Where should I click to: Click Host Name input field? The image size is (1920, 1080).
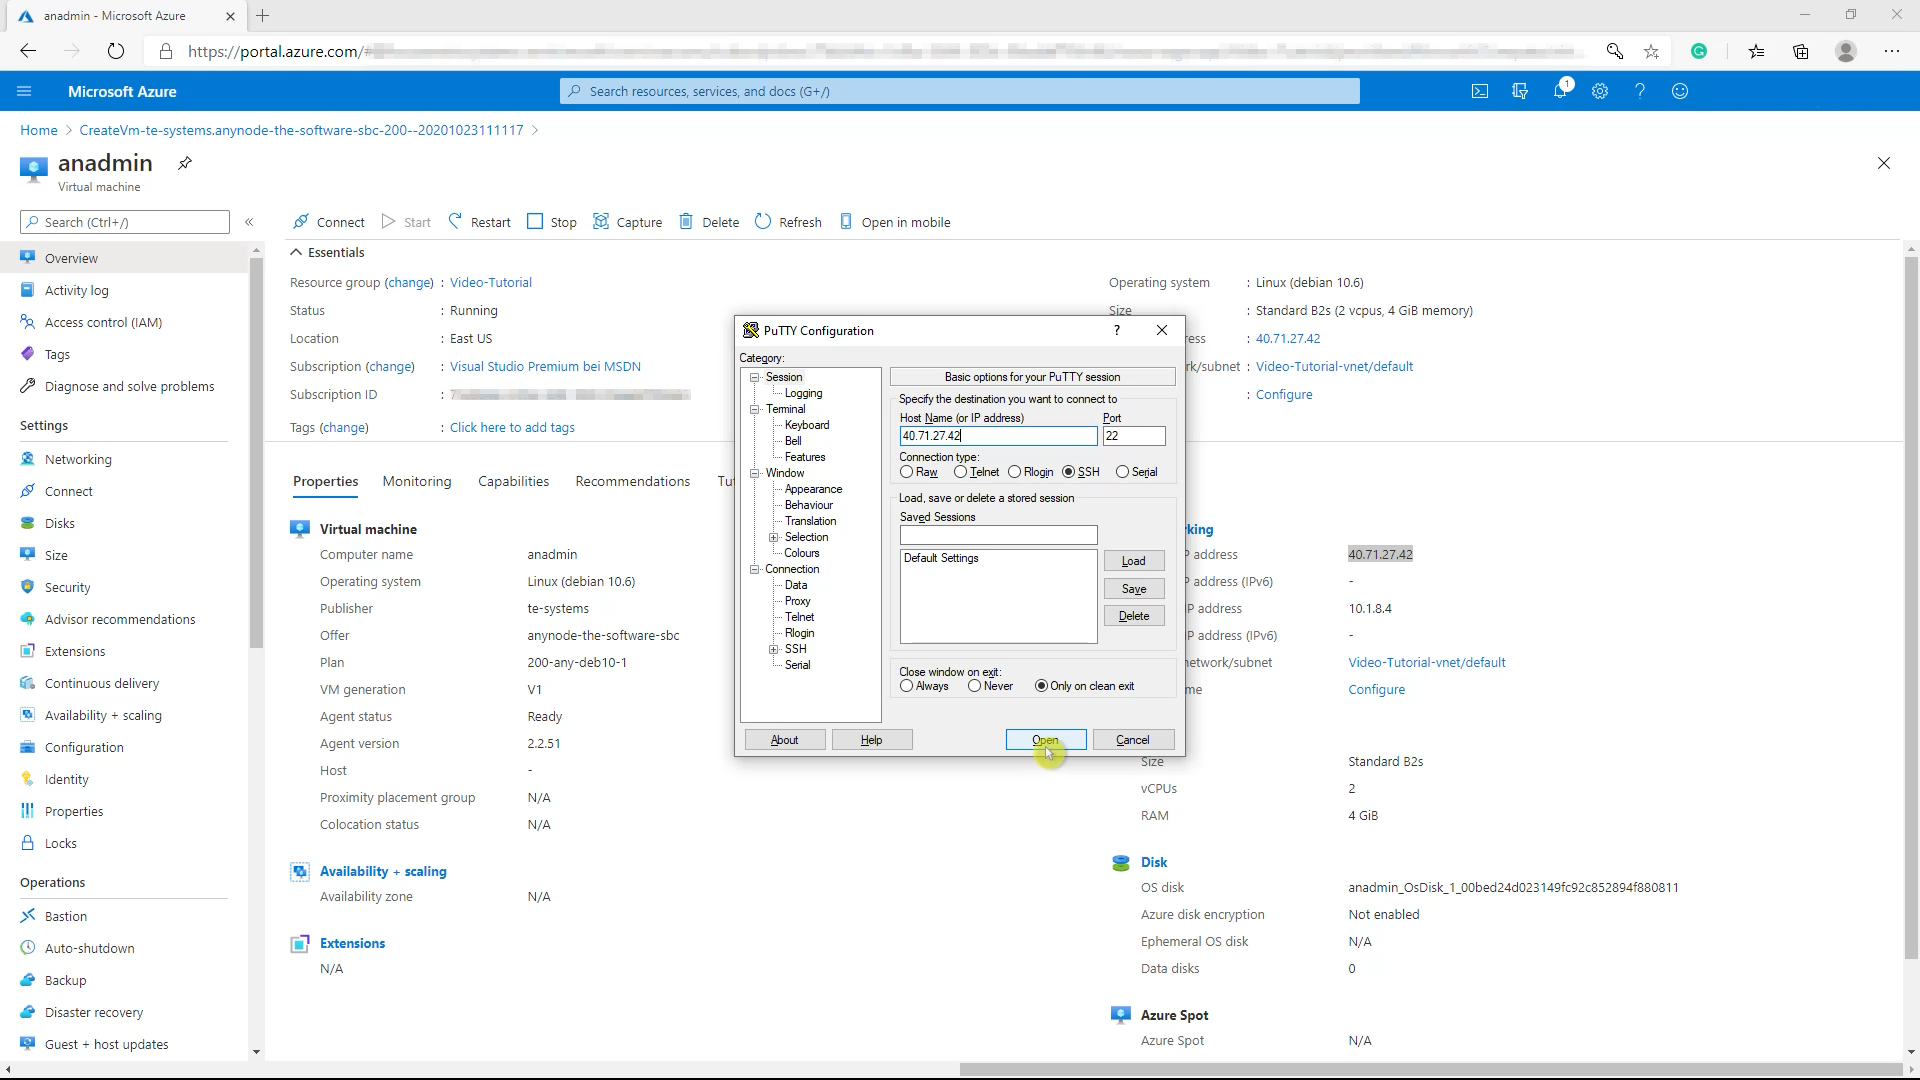click(998, 436)
